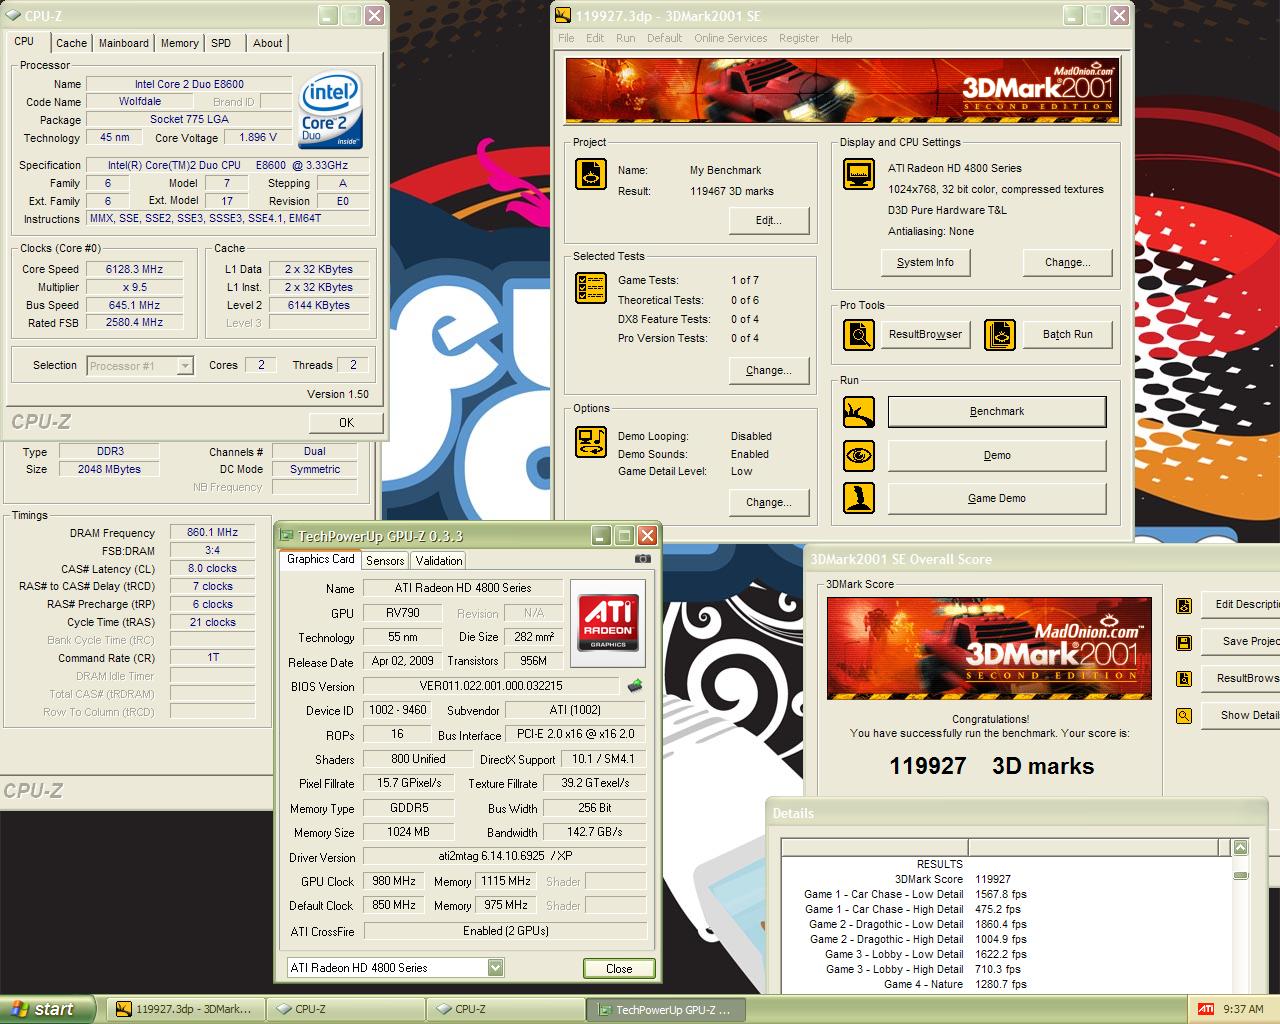Click the Game Demo joystick icon
Image resolution: width=1280 pixels, height=1024 pixels.
coord(859,498)
